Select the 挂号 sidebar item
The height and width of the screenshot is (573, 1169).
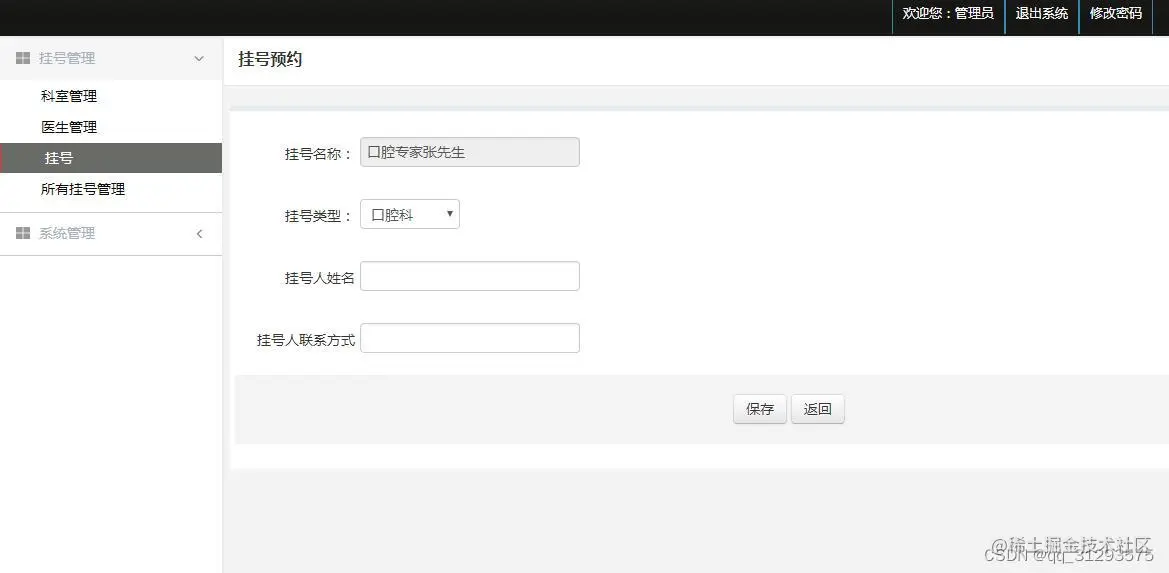[111, 158]
